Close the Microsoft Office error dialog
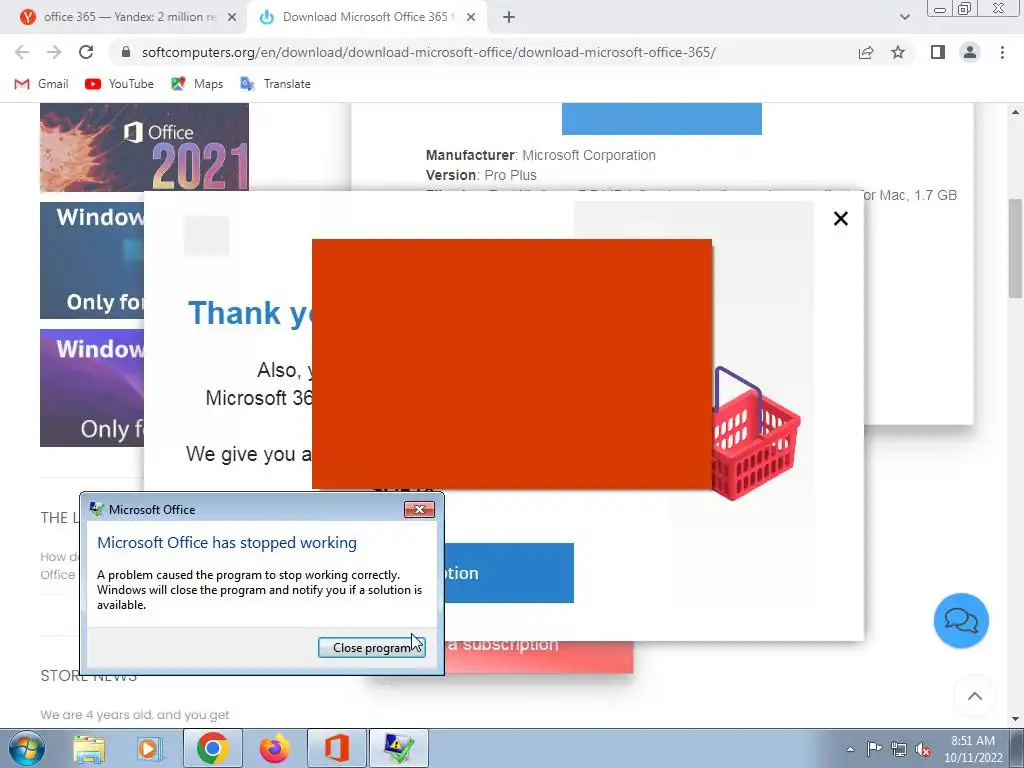Image resolution: width=1024 pixels, height=768 pixels. [419, 509]
